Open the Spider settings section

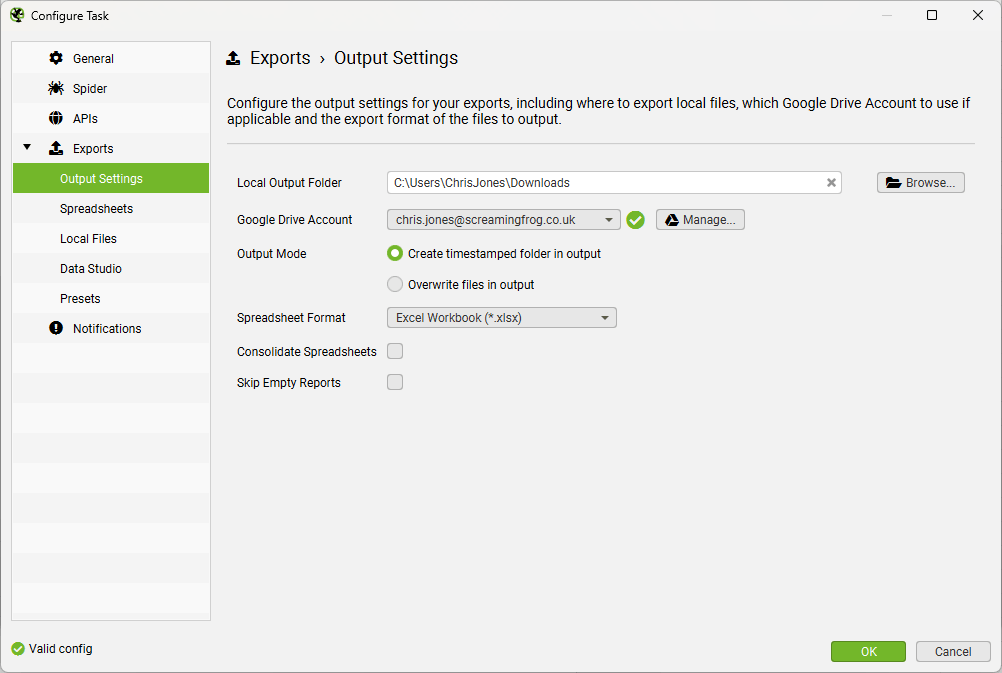point(111,88)
